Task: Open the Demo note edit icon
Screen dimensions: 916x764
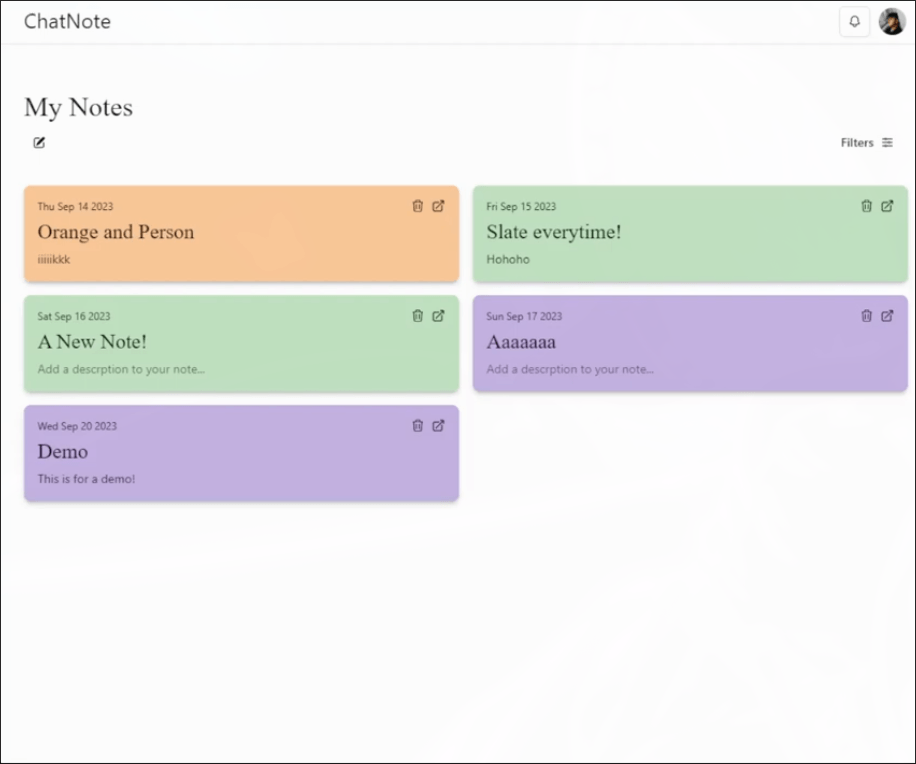Action: (438, 426)
